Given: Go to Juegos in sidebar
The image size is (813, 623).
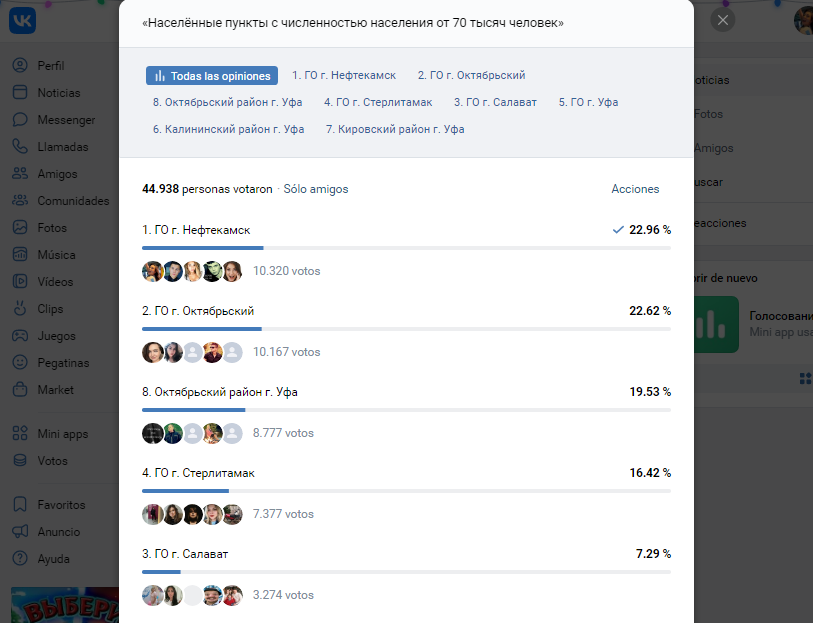Looking at the screenshot, I should click(x=20, y=336).
